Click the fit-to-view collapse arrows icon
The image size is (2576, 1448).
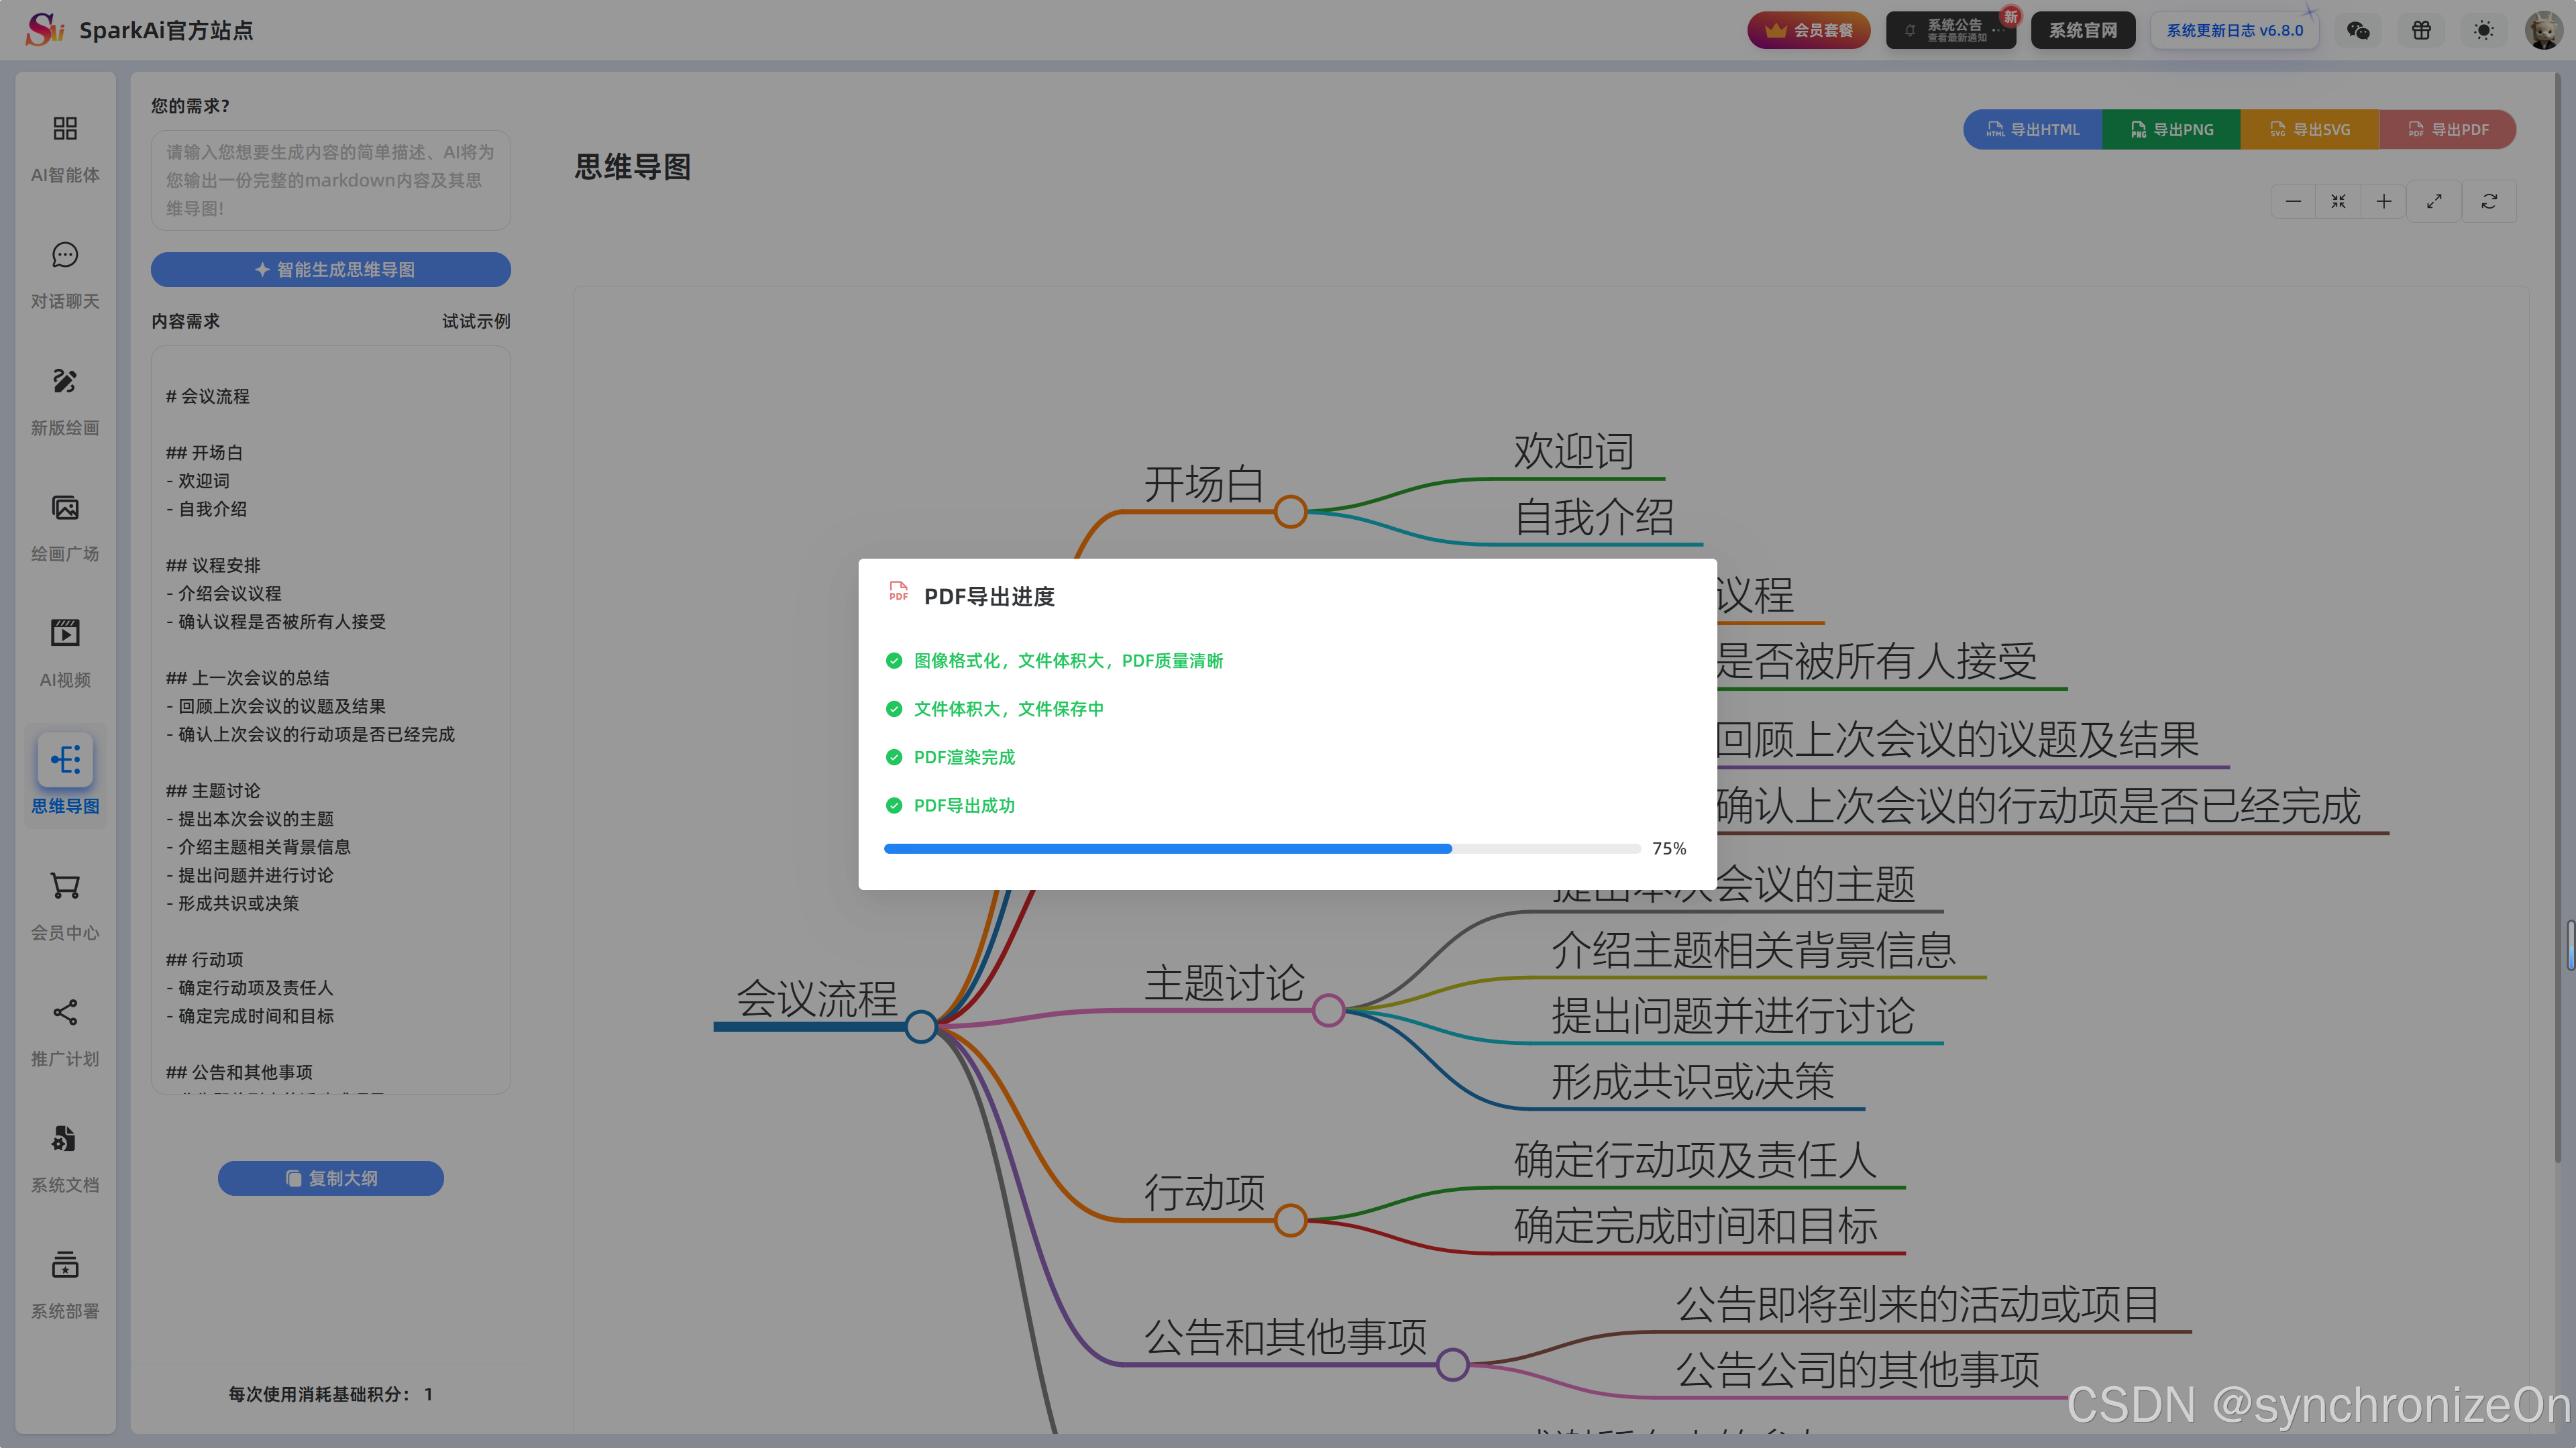tap(2338, 202)
